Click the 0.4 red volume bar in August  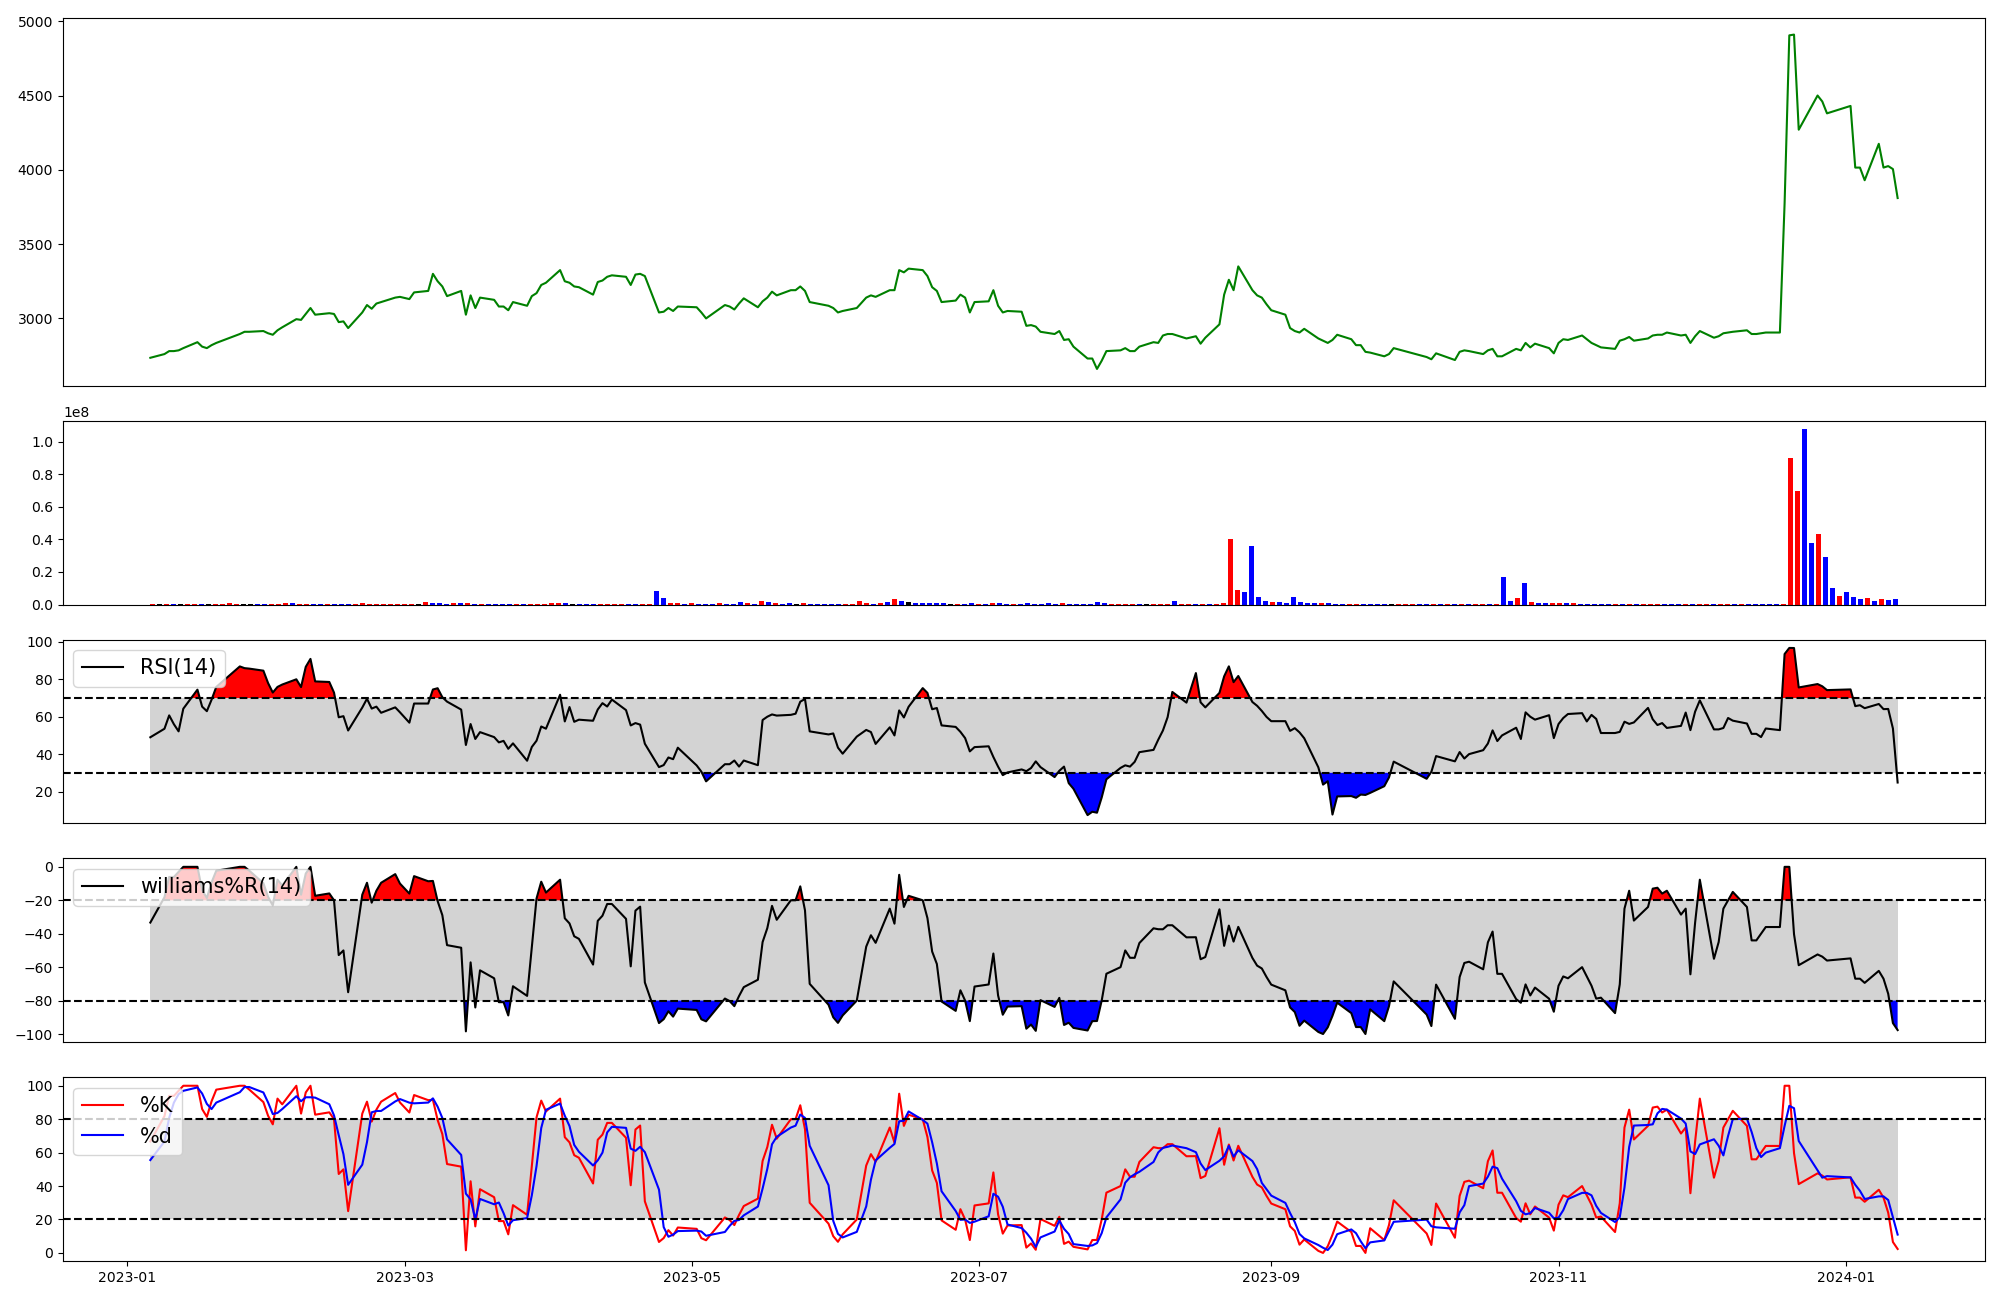point(1230,572)
